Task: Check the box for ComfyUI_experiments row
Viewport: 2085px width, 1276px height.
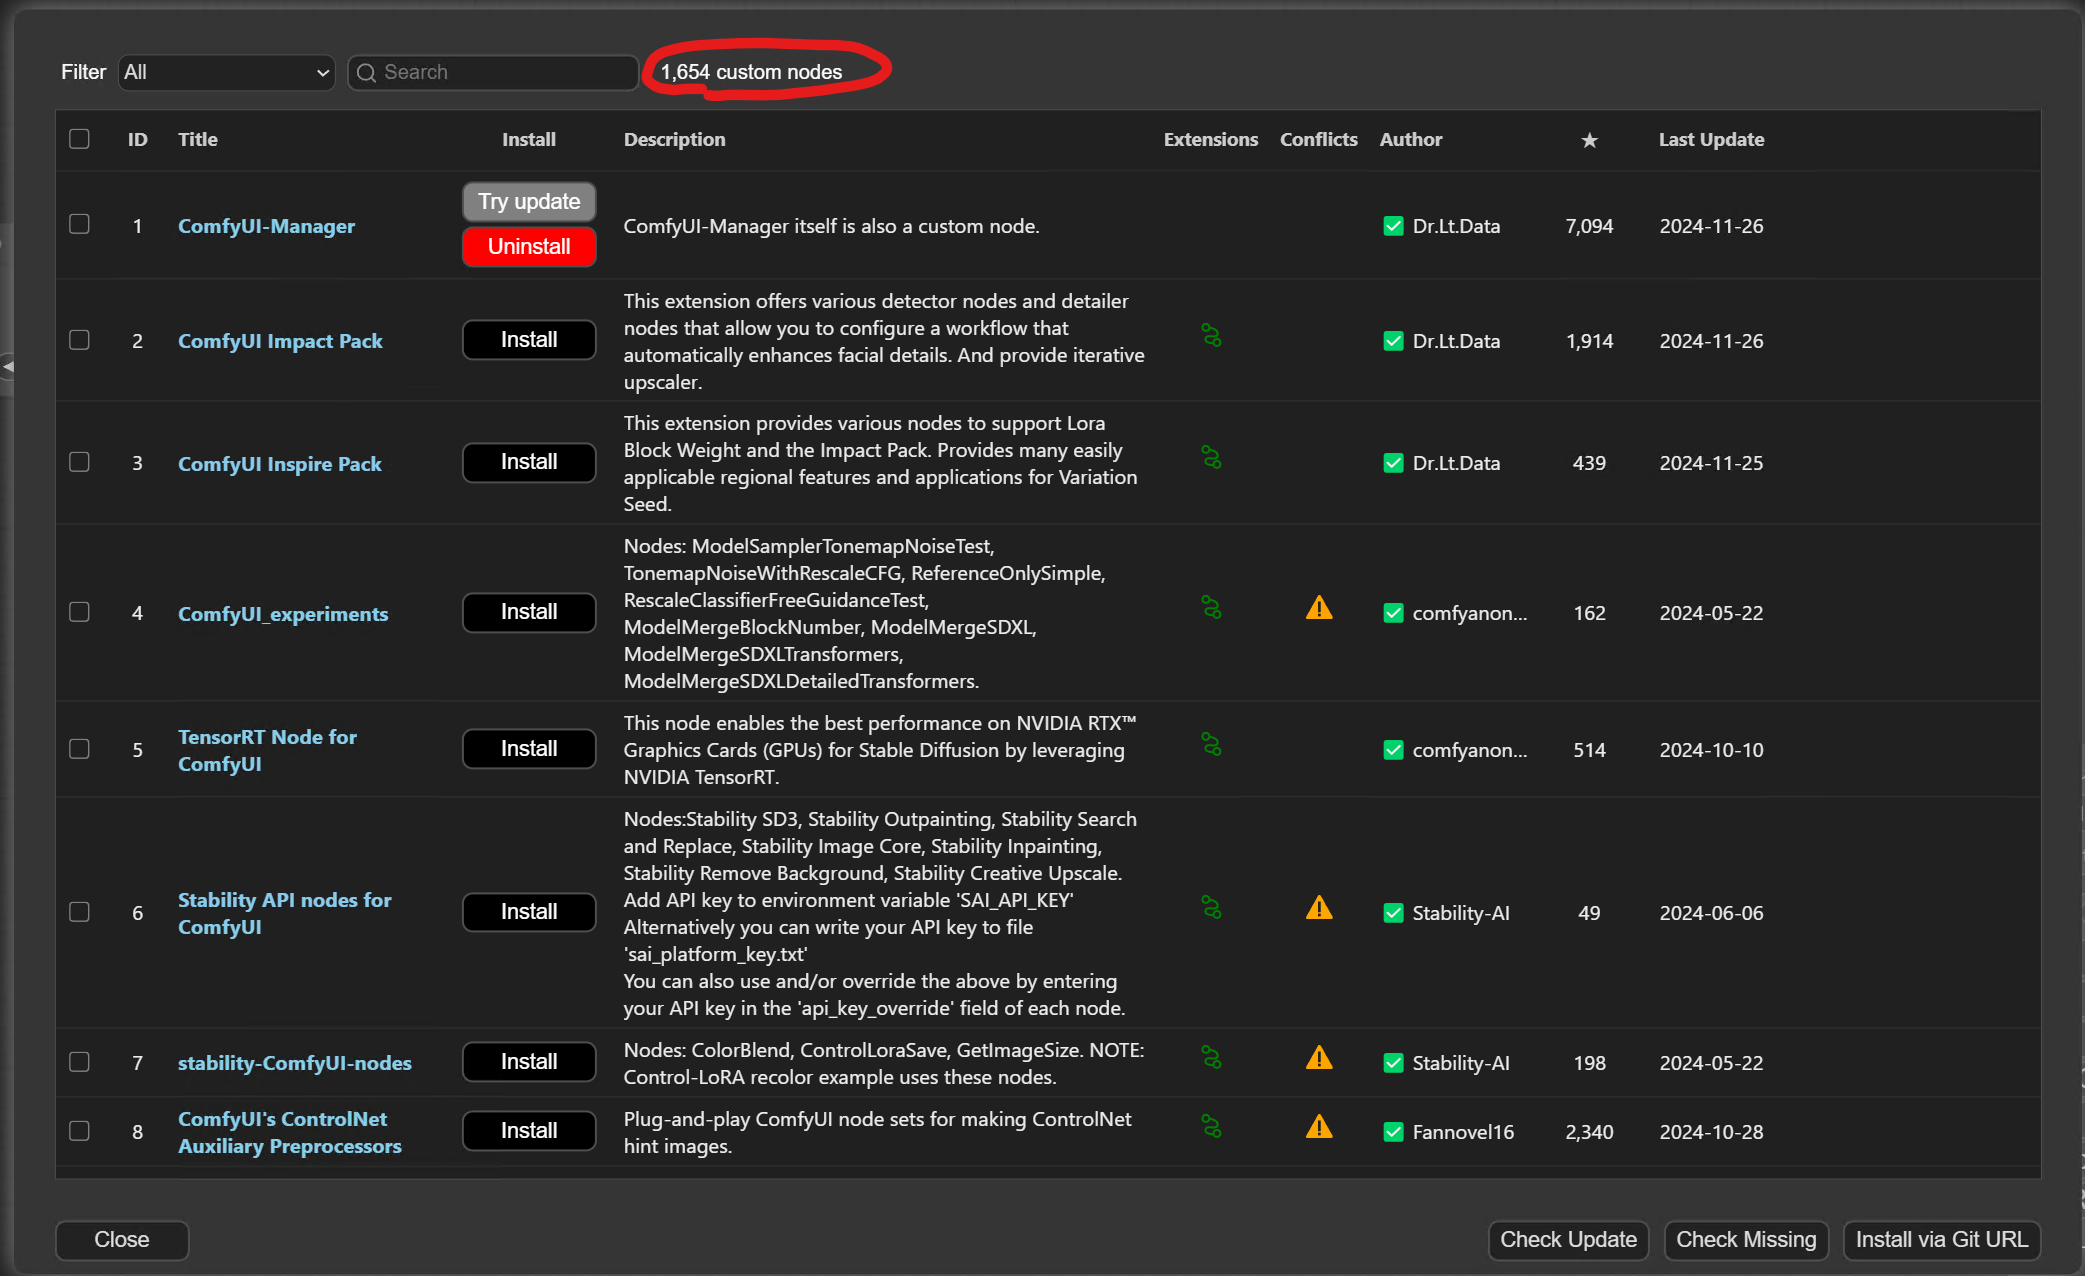Action: point(79,612)
